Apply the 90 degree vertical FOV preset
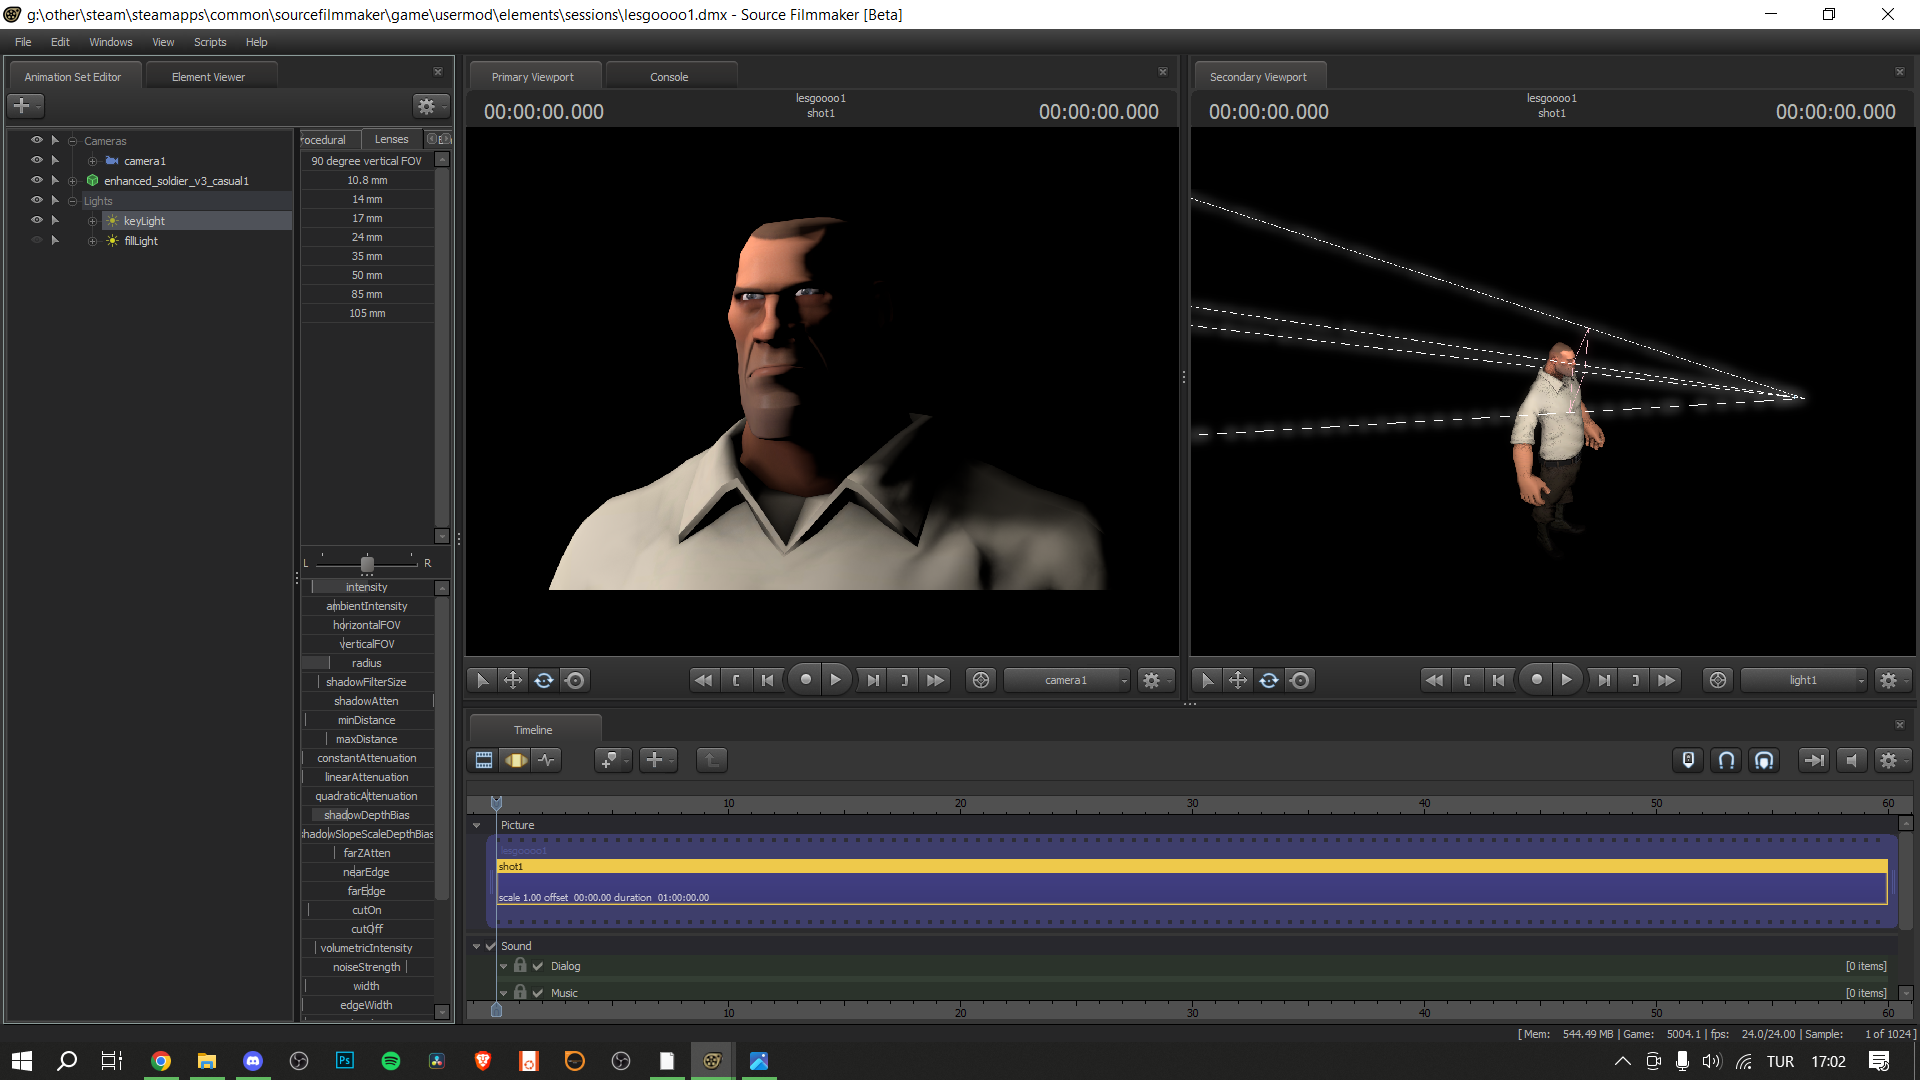The image size is (1920, 1080). (367, 161)
